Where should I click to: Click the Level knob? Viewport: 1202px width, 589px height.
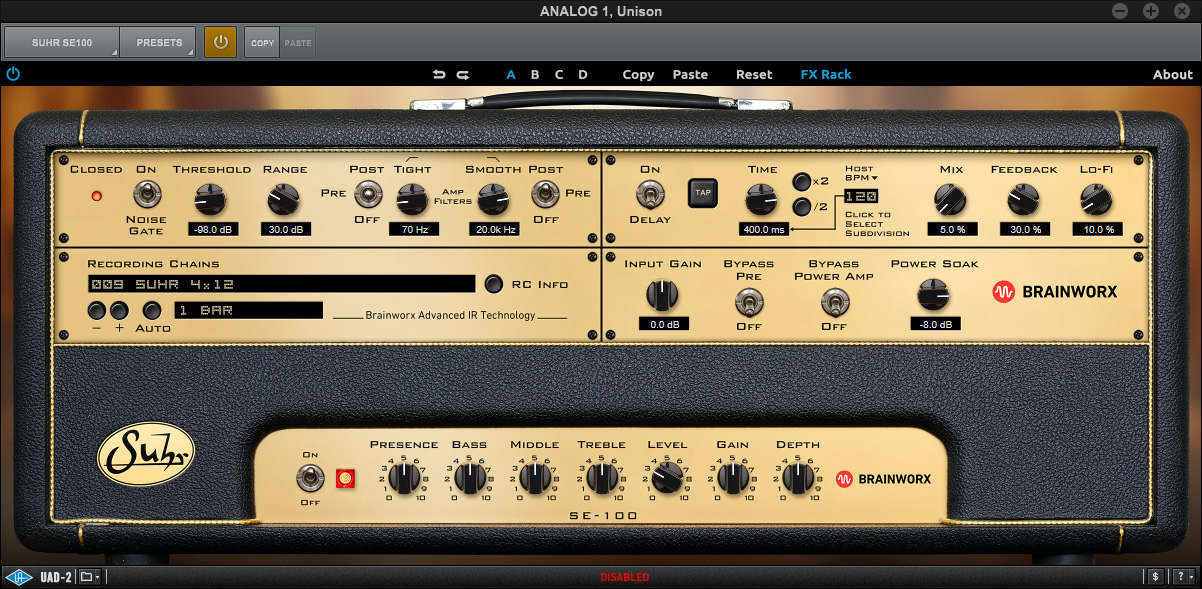[667, 479]
